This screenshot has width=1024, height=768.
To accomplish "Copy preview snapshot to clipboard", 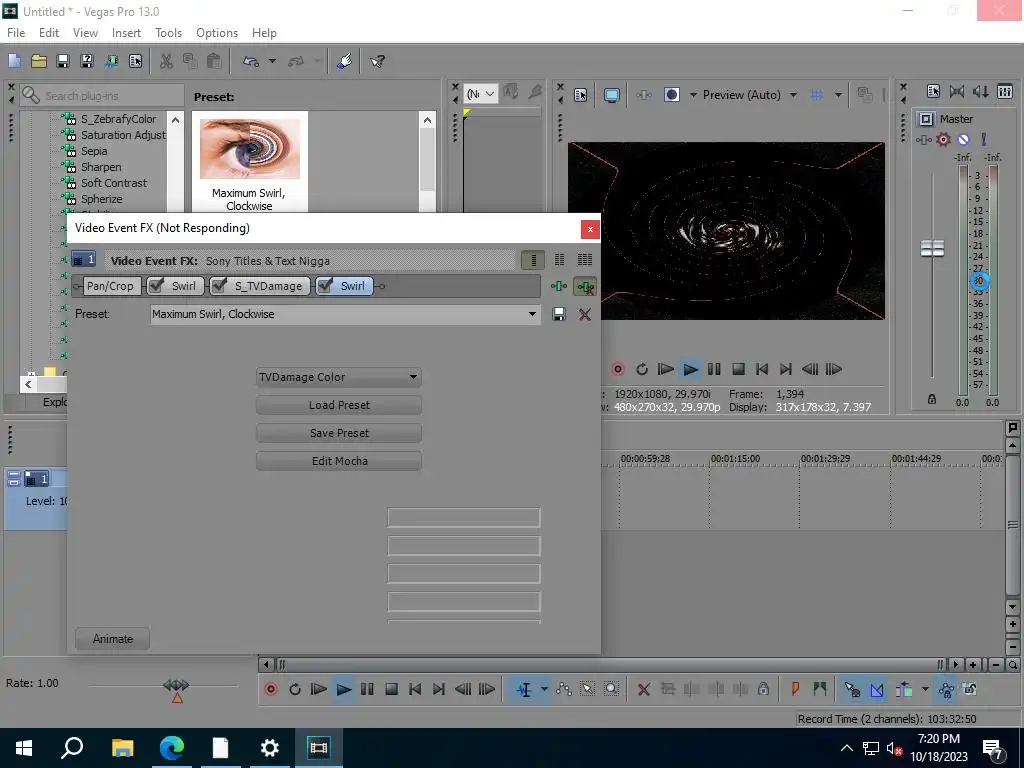I will point(865,95).
